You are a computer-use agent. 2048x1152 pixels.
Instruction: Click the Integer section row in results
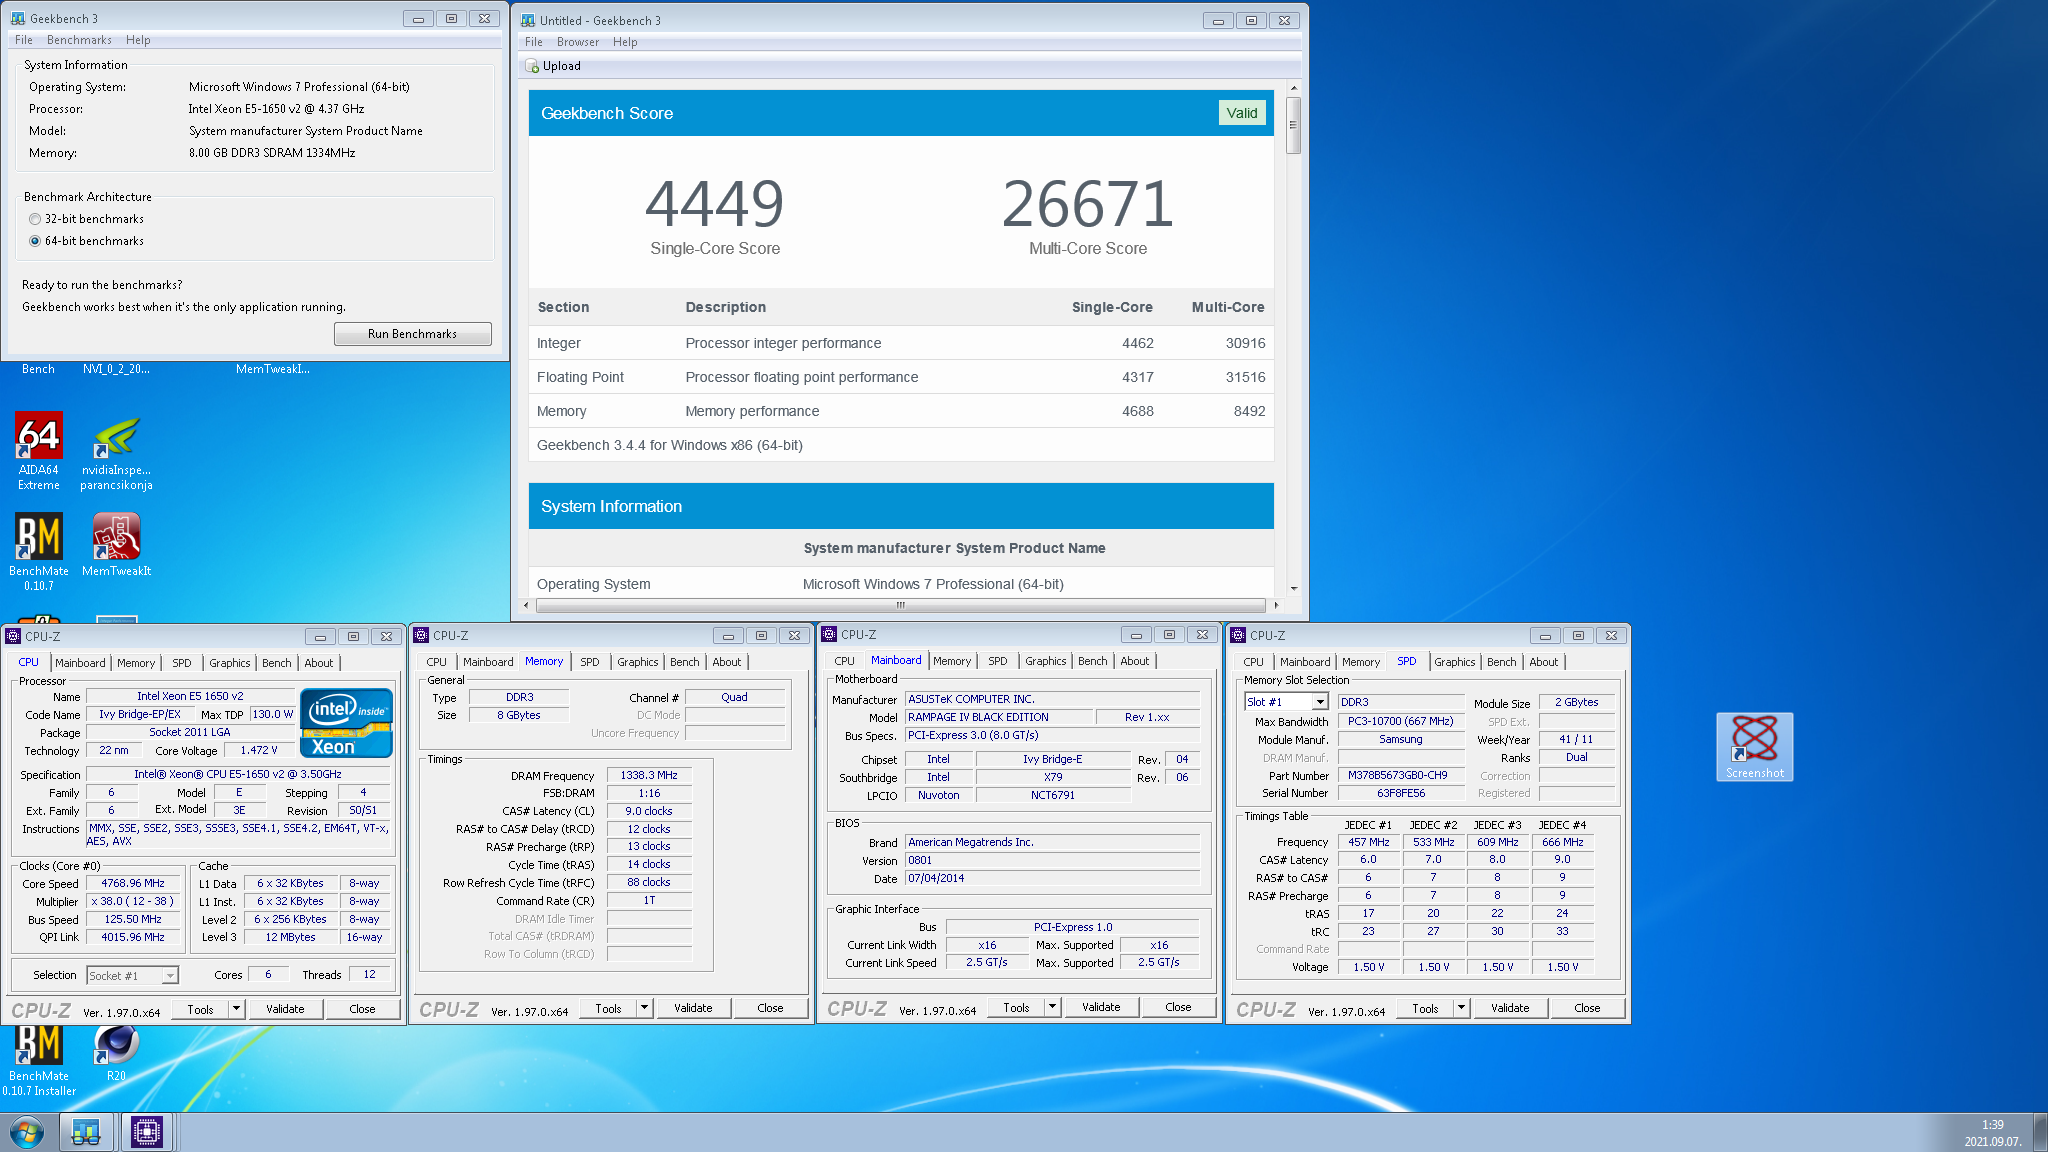pyautogui.click(x=901, y=343)
